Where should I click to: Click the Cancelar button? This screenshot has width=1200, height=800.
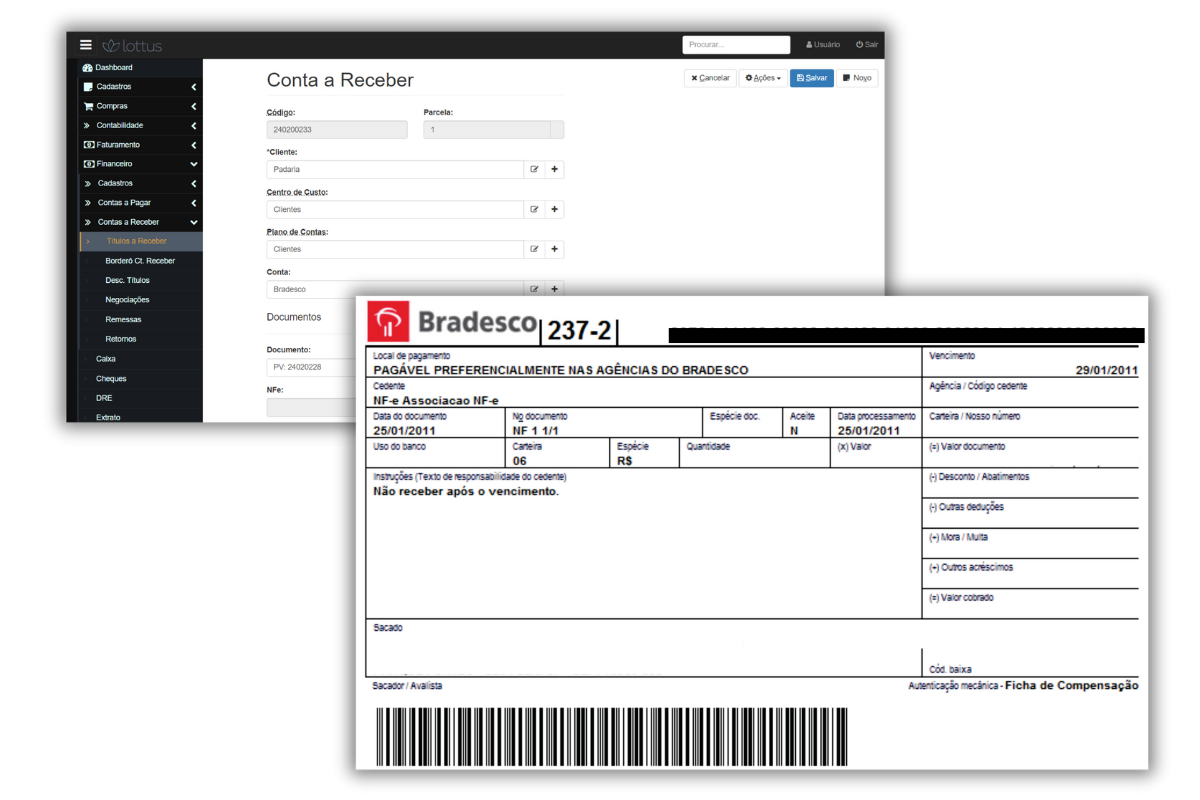[710, 78]
